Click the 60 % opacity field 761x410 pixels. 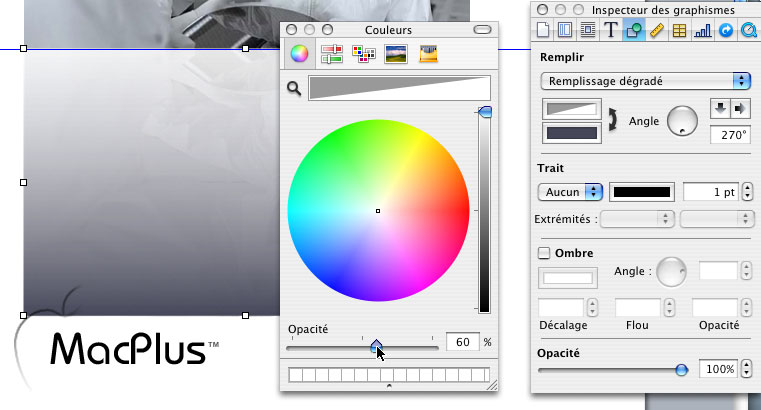463,342
